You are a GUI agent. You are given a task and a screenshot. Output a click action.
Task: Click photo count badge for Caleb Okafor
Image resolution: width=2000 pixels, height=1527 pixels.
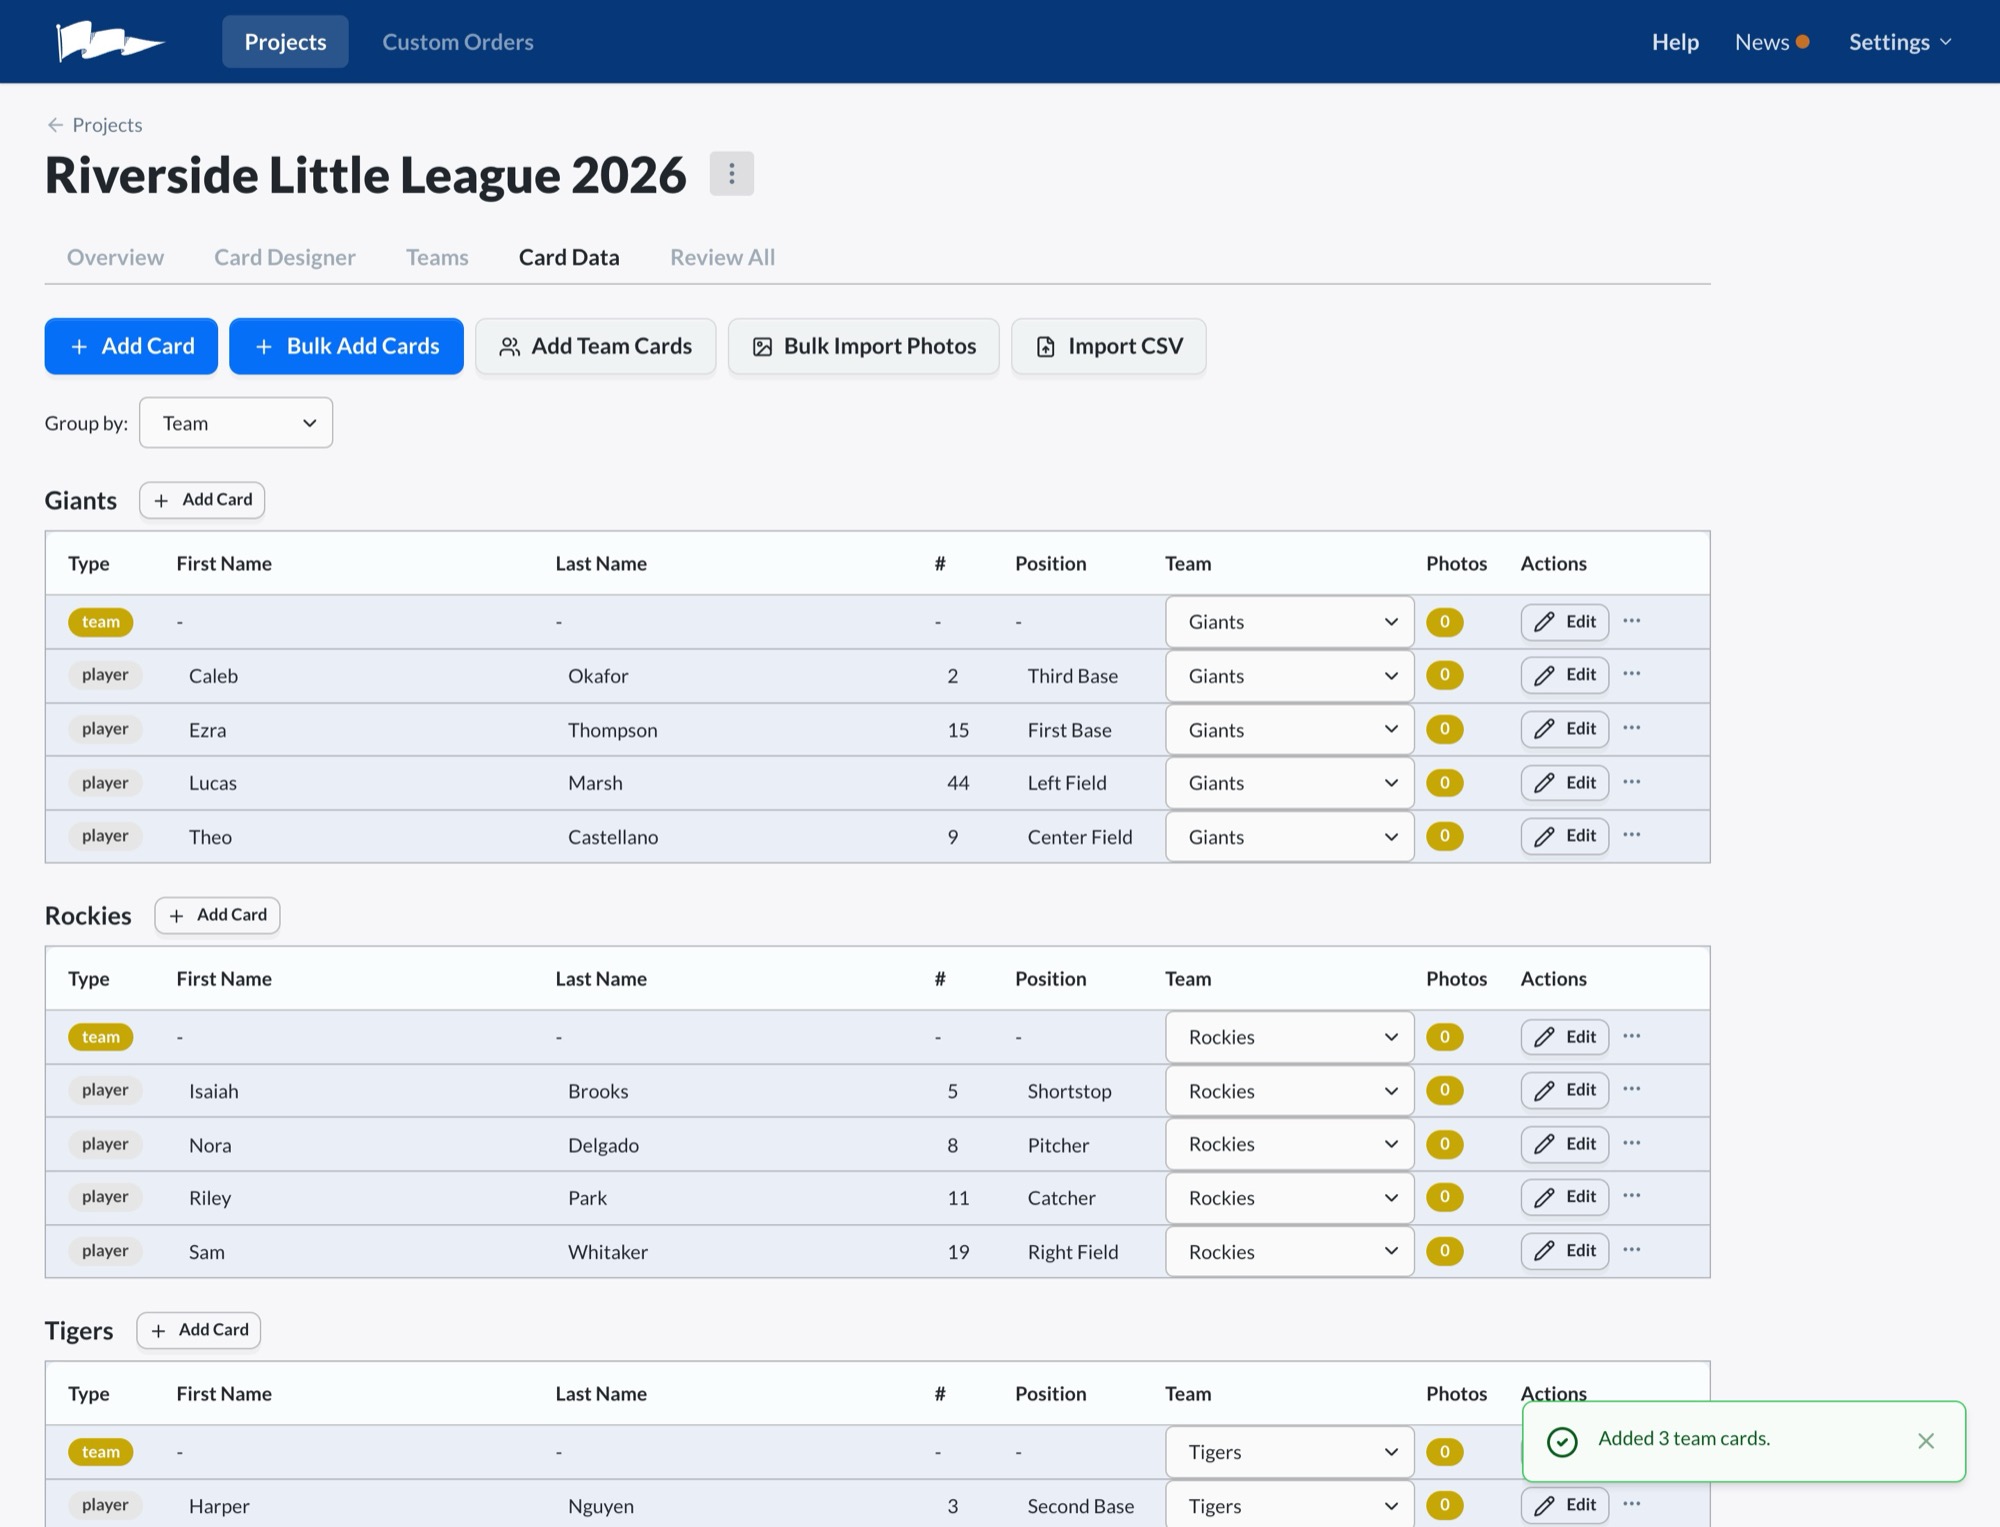[x=1444, y=675]
